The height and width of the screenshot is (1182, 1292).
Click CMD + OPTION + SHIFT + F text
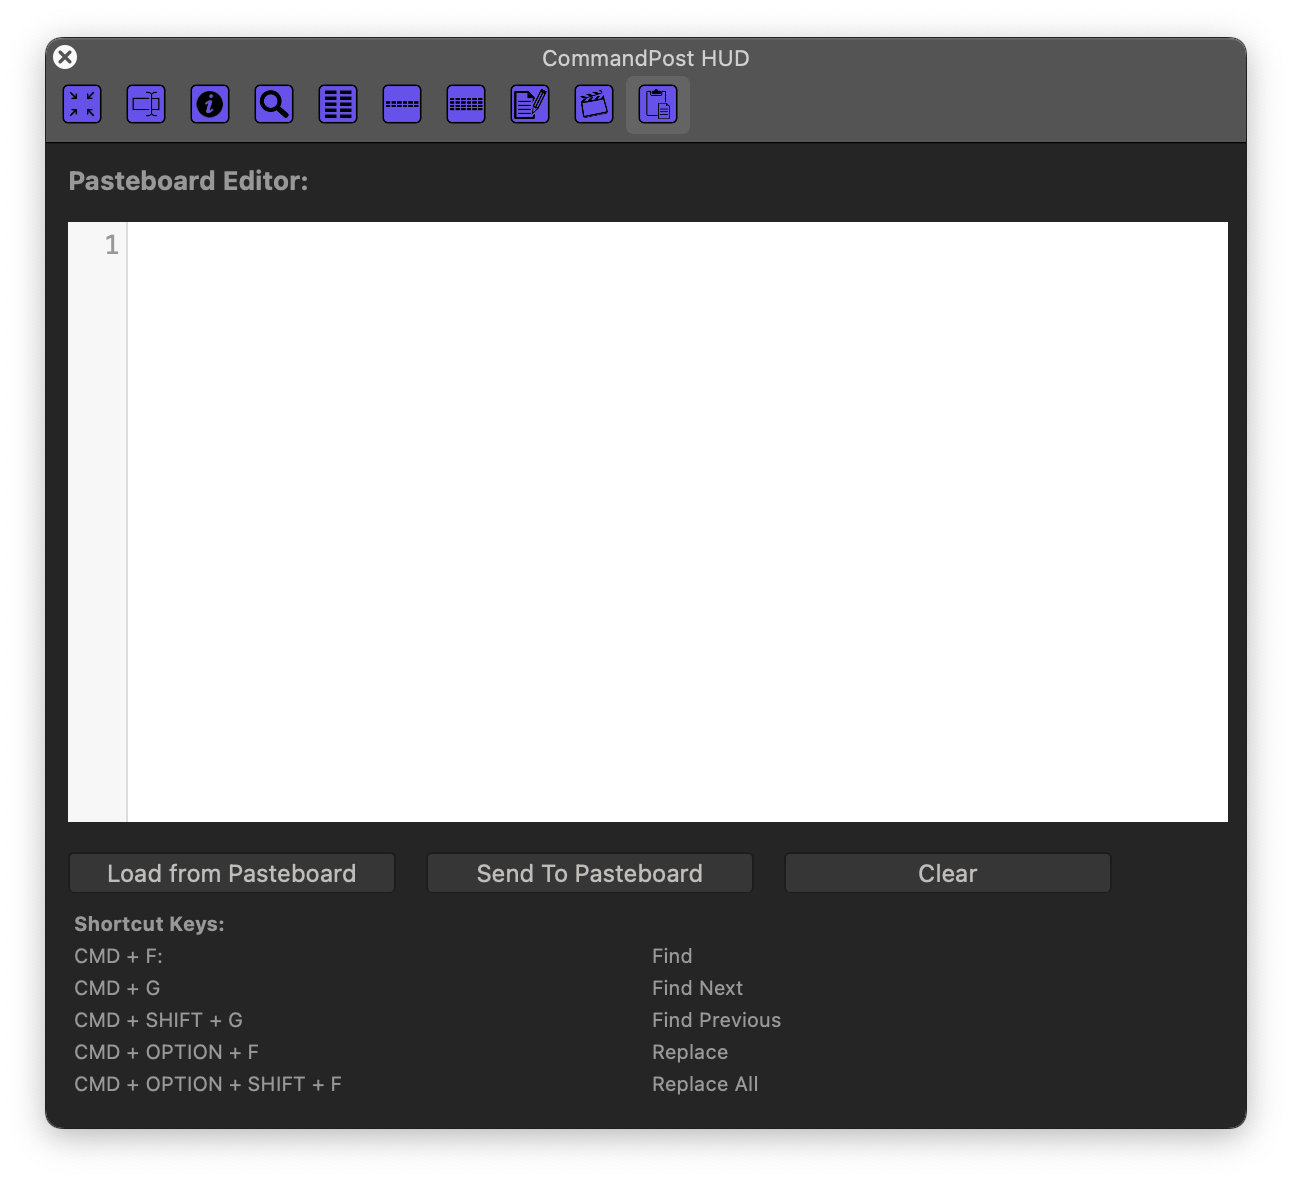point(208,1084)
